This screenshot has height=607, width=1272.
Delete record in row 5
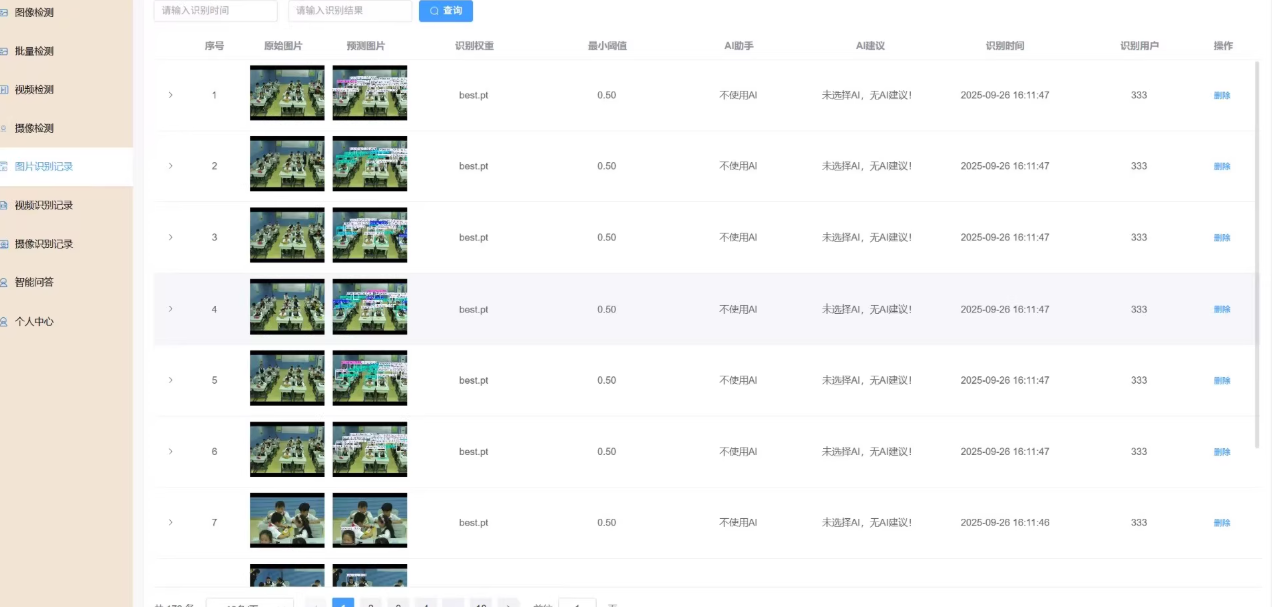tap(1222, 381)
